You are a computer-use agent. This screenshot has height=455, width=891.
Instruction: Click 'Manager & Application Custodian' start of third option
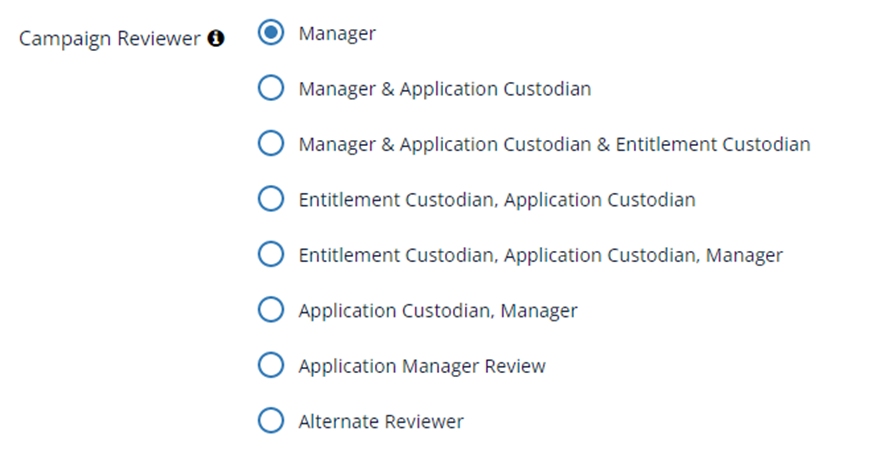[x=445, y=144]
